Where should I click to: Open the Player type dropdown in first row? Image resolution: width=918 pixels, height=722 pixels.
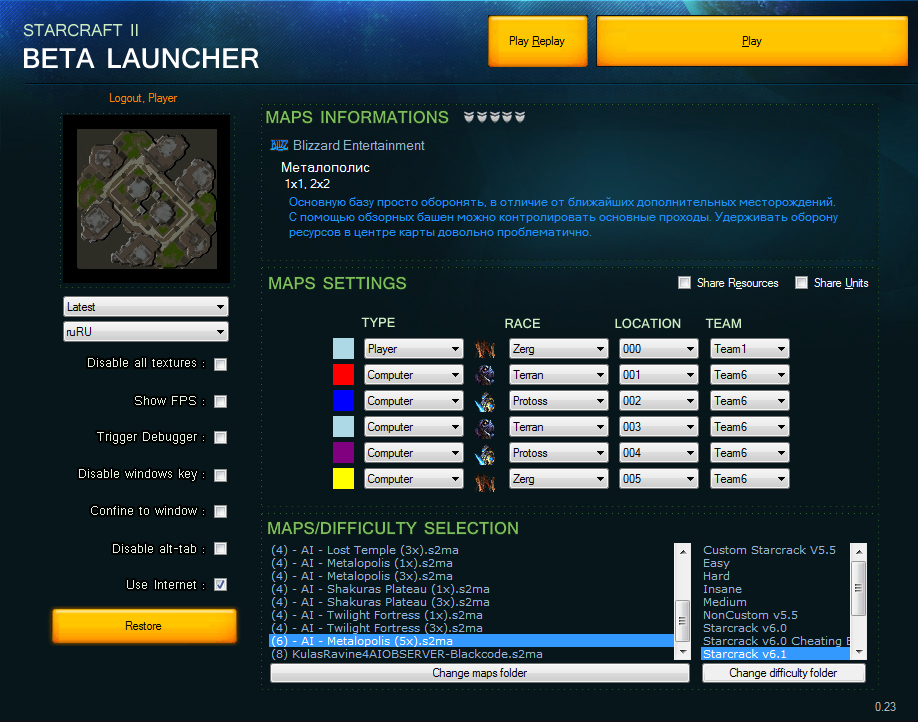pos(413,349)
